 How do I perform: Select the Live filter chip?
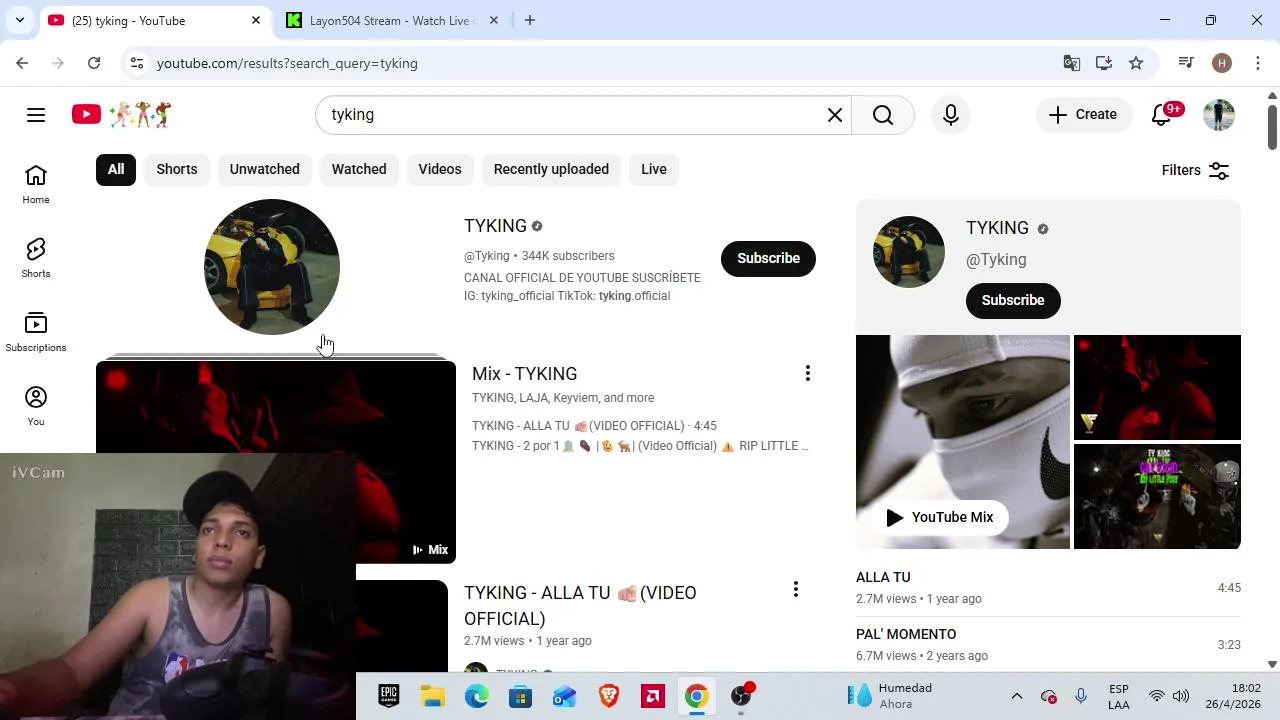pos(654,169)
